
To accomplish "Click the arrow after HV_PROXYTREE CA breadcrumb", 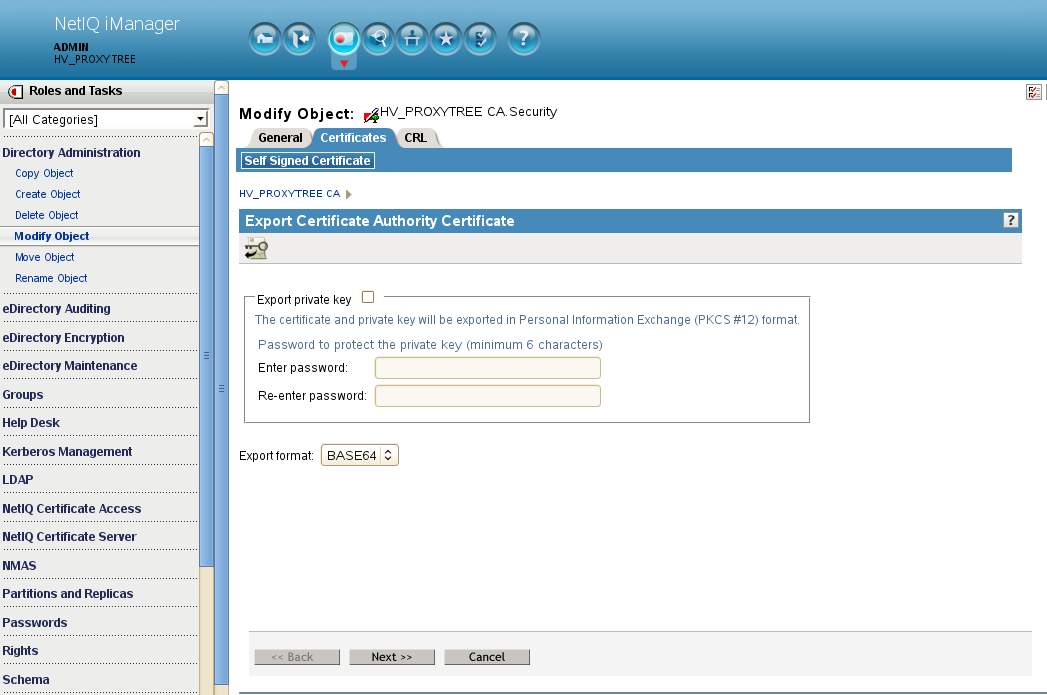I will 349,194.
